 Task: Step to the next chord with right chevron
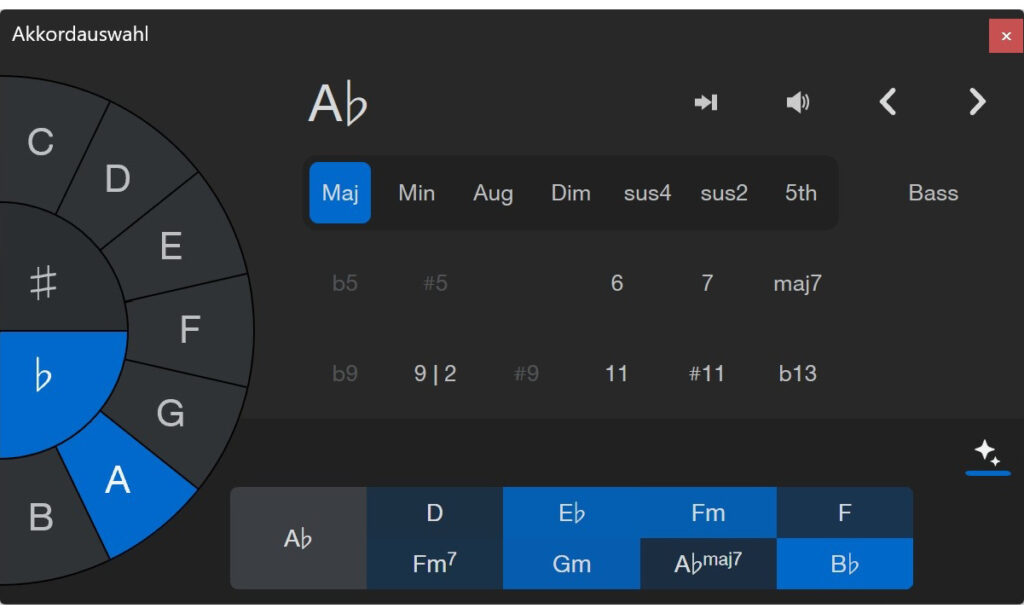coord(975,101)
